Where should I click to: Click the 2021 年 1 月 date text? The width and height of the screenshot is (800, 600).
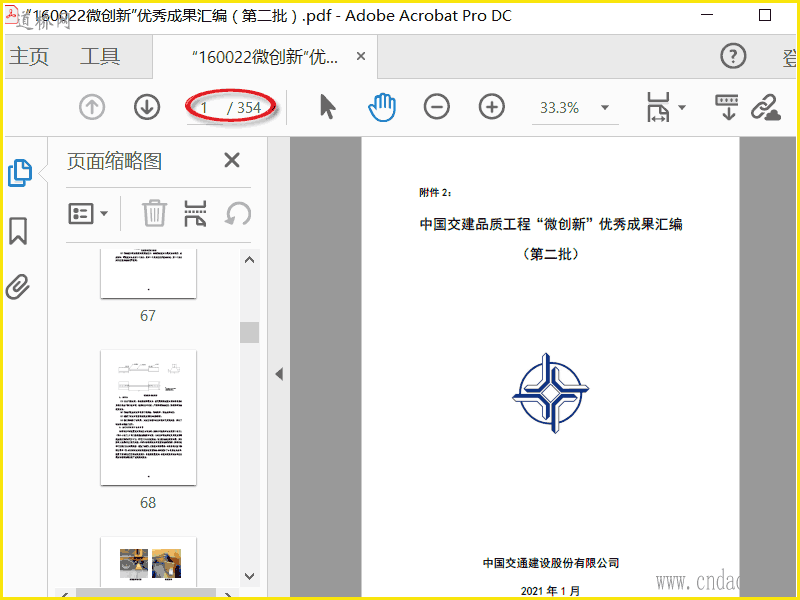tap(551, 591)
